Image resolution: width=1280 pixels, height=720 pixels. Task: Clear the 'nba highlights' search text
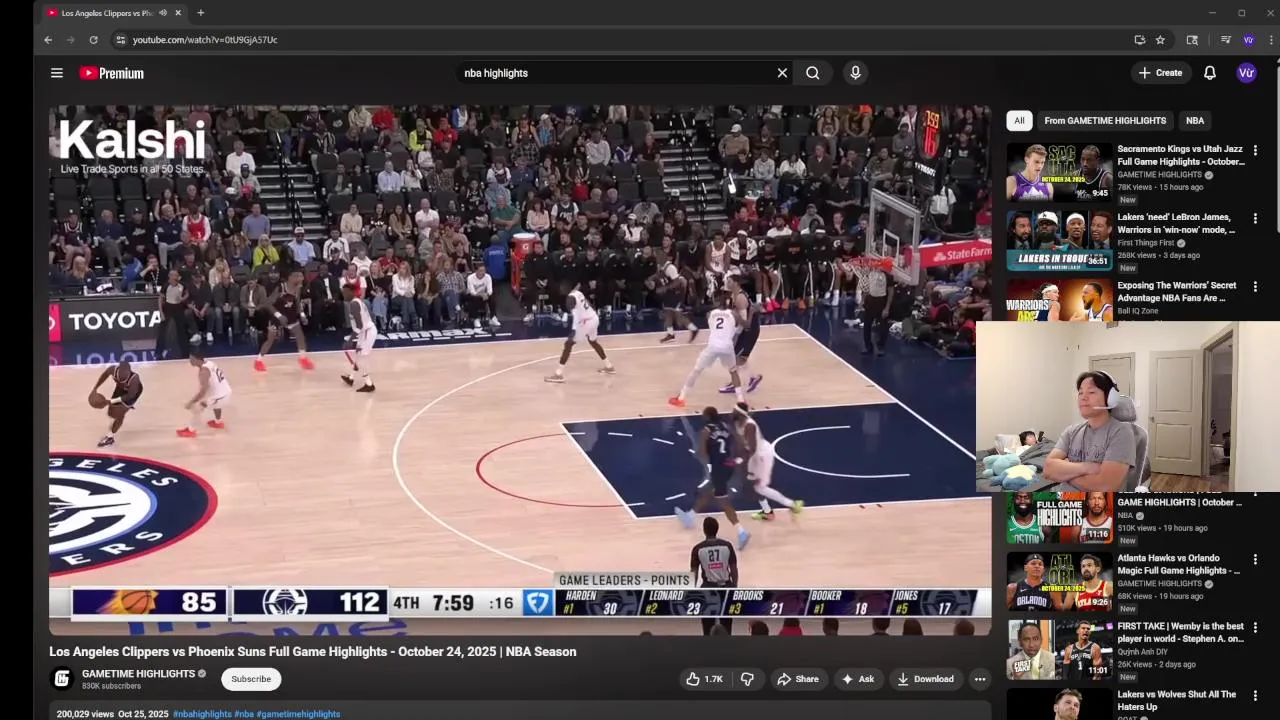[782, 73]
